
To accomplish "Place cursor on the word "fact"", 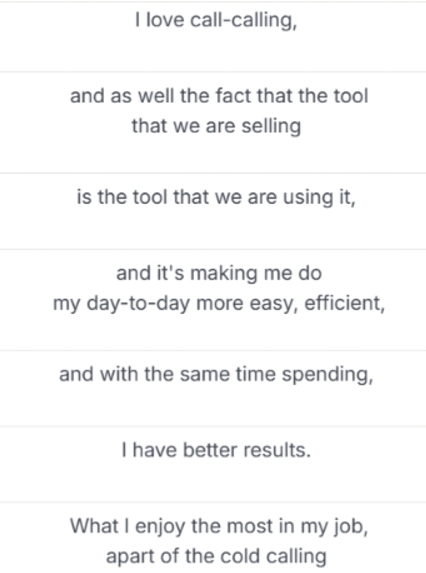I will [x=232, y=96].
